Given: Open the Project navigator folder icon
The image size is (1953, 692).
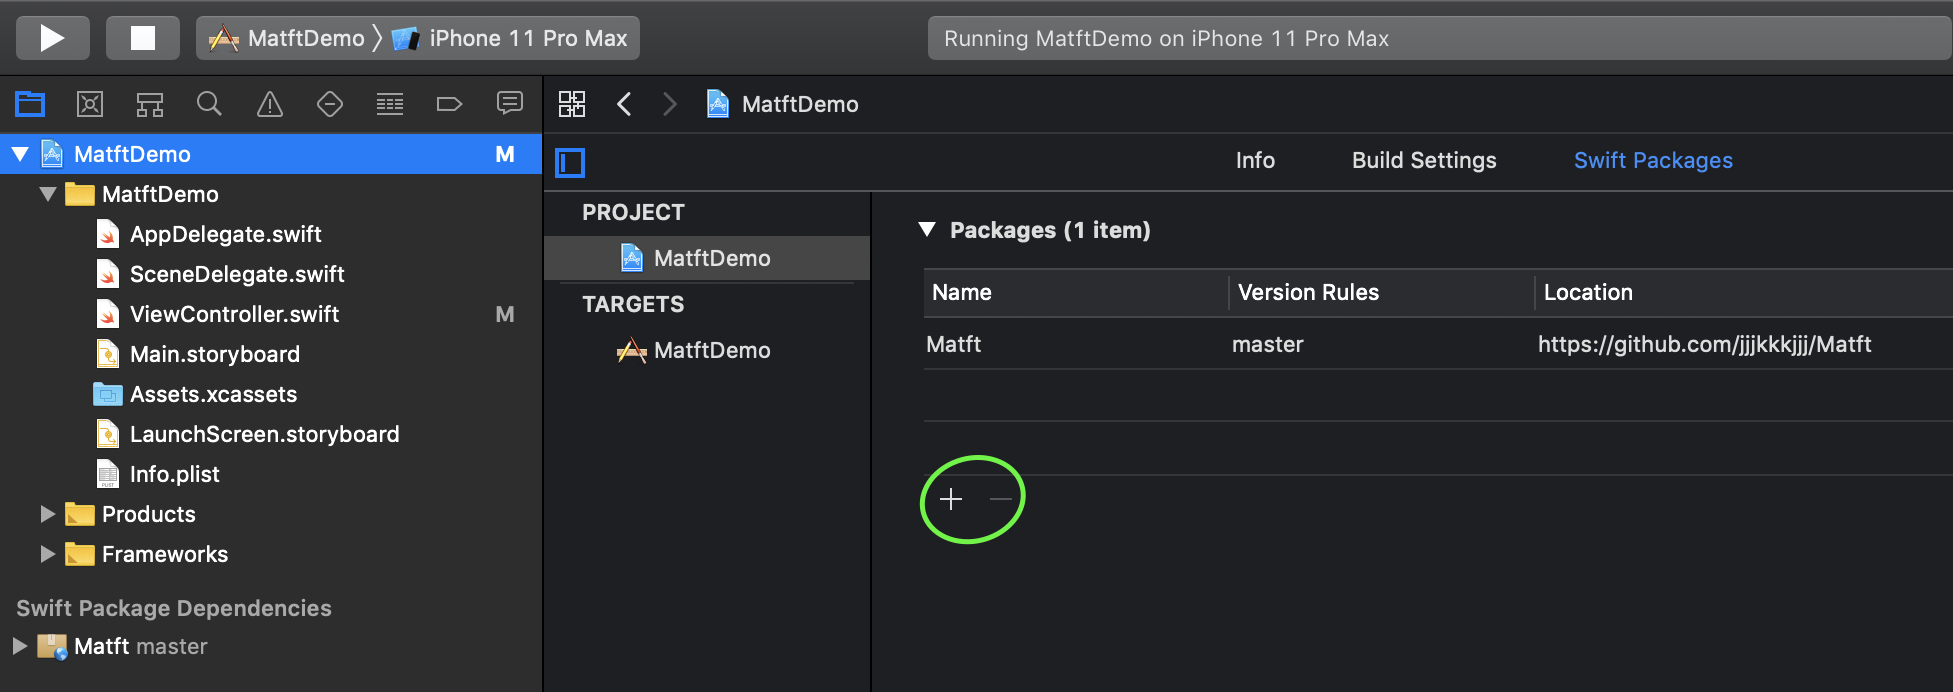Looking at the screenshot, I should pos(30,104).
